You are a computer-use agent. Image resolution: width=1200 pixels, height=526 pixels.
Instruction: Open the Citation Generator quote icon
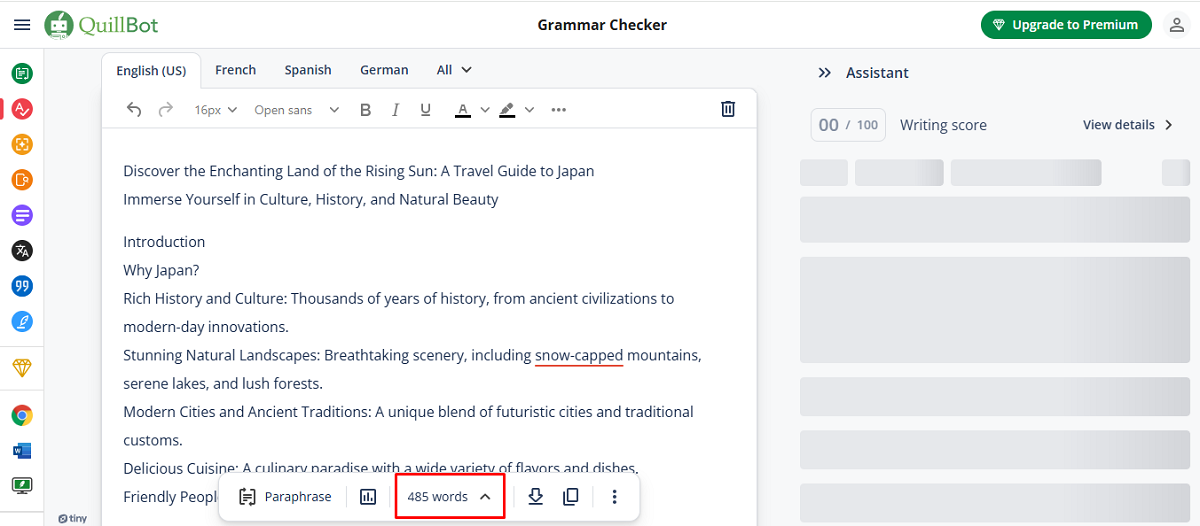coord(22,286)
